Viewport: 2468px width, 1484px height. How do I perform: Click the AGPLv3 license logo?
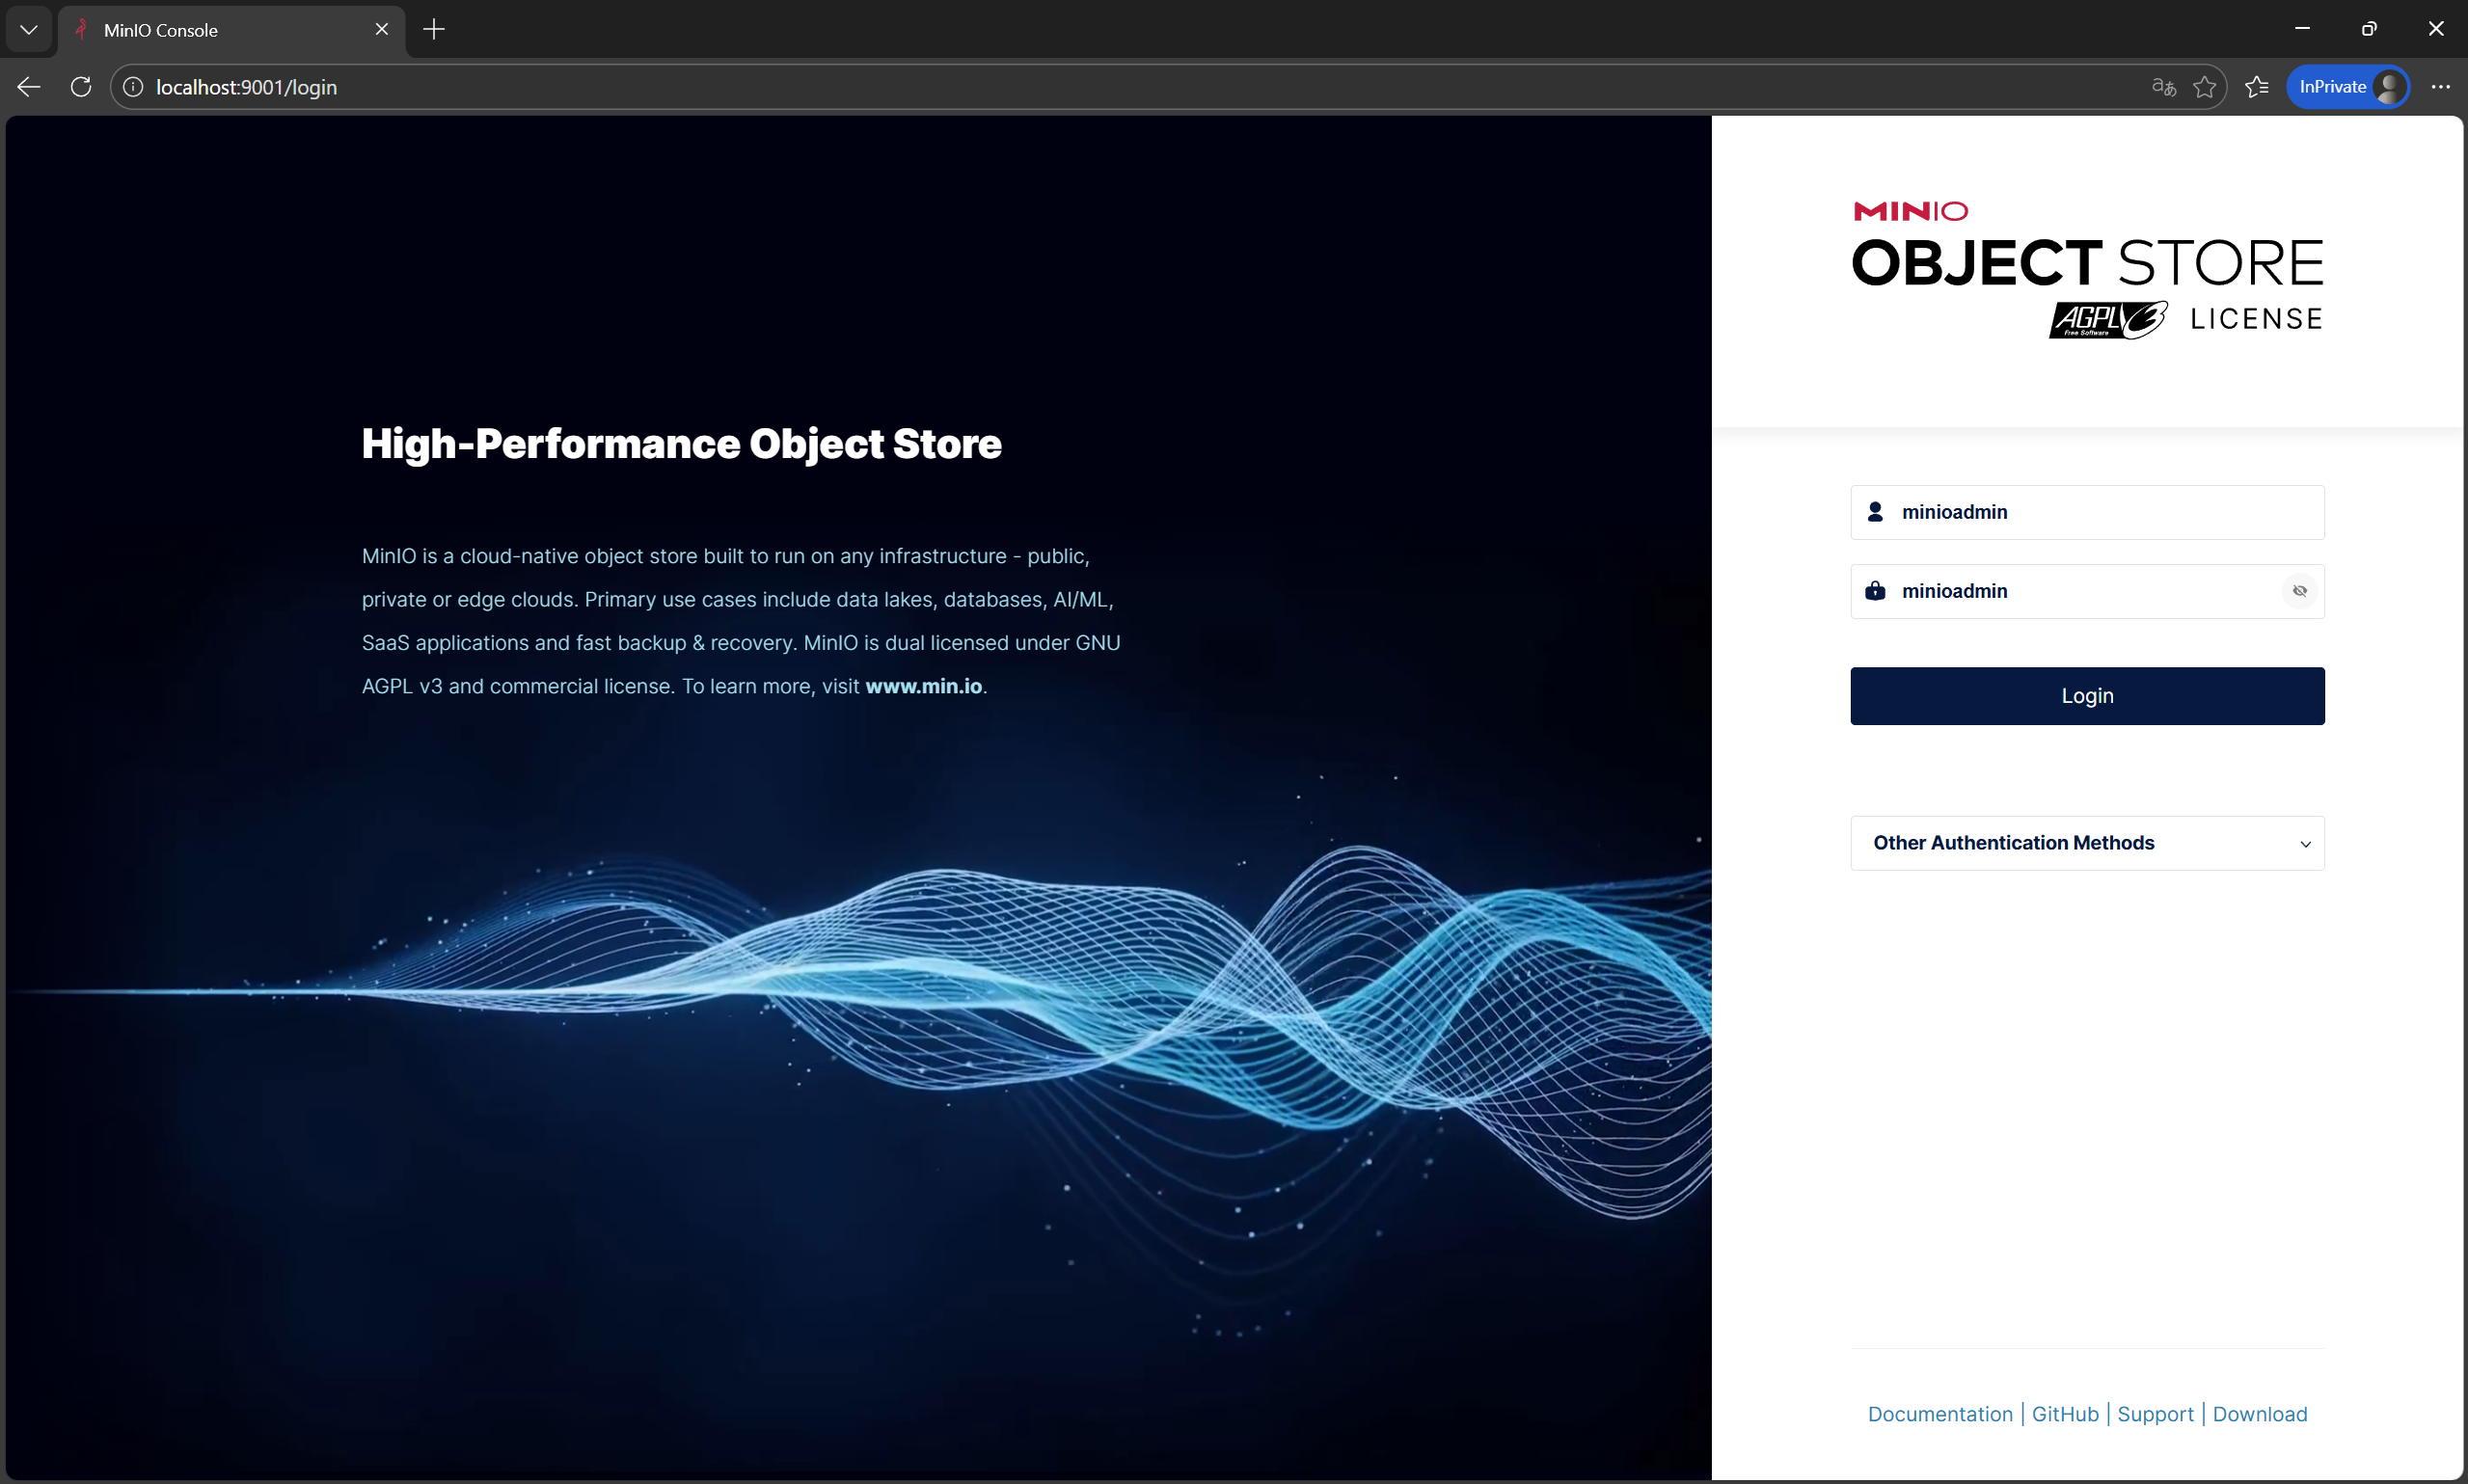[x=2107, y=319]
